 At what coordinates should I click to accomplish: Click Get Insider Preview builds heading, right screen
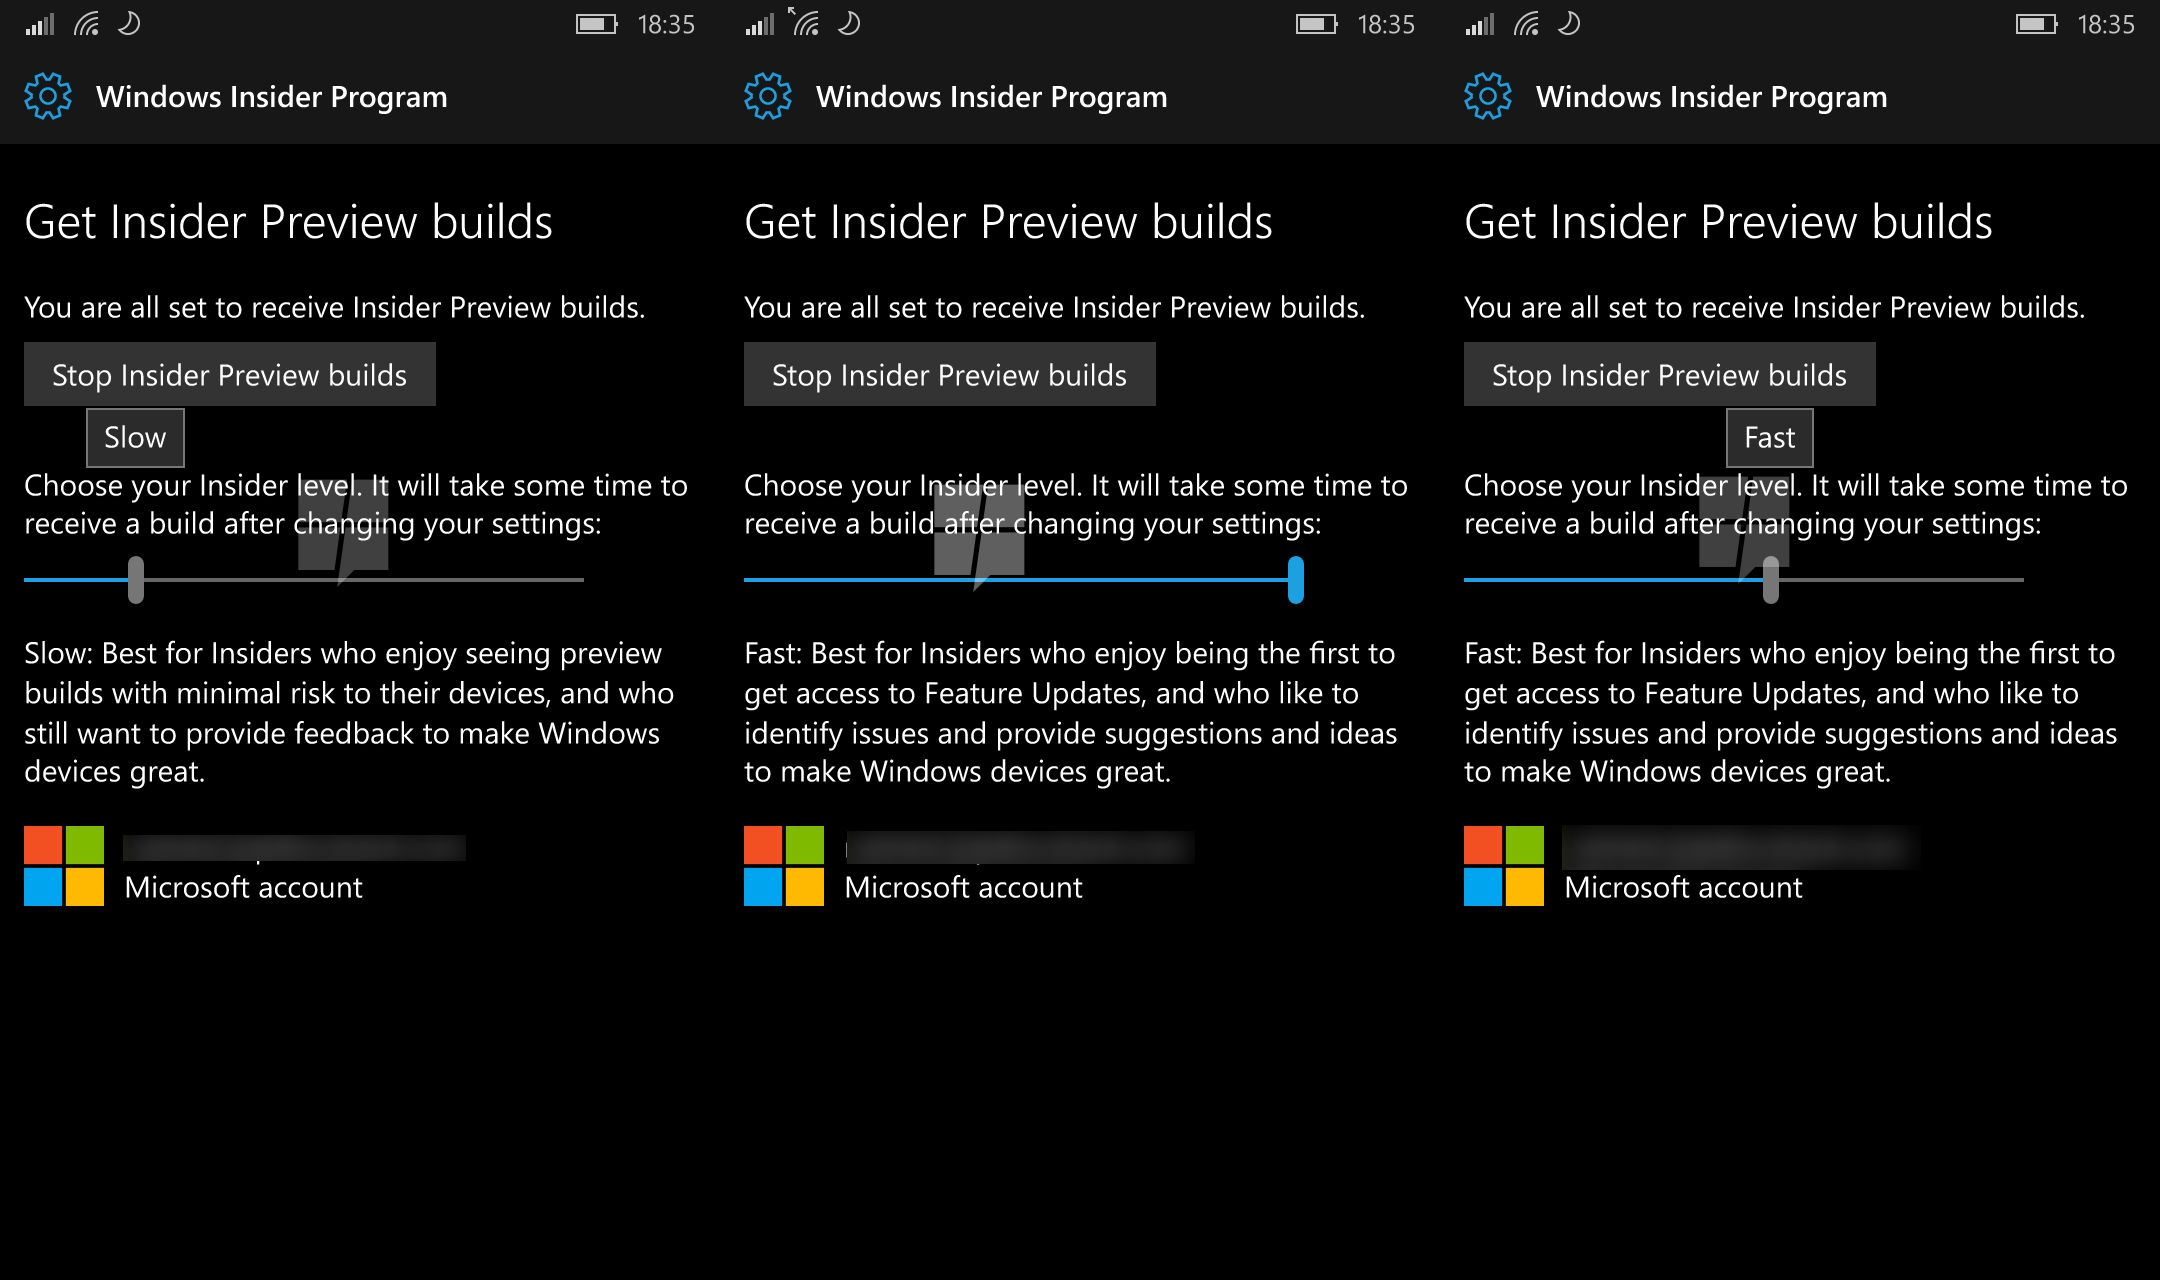tap(1729, 222)
